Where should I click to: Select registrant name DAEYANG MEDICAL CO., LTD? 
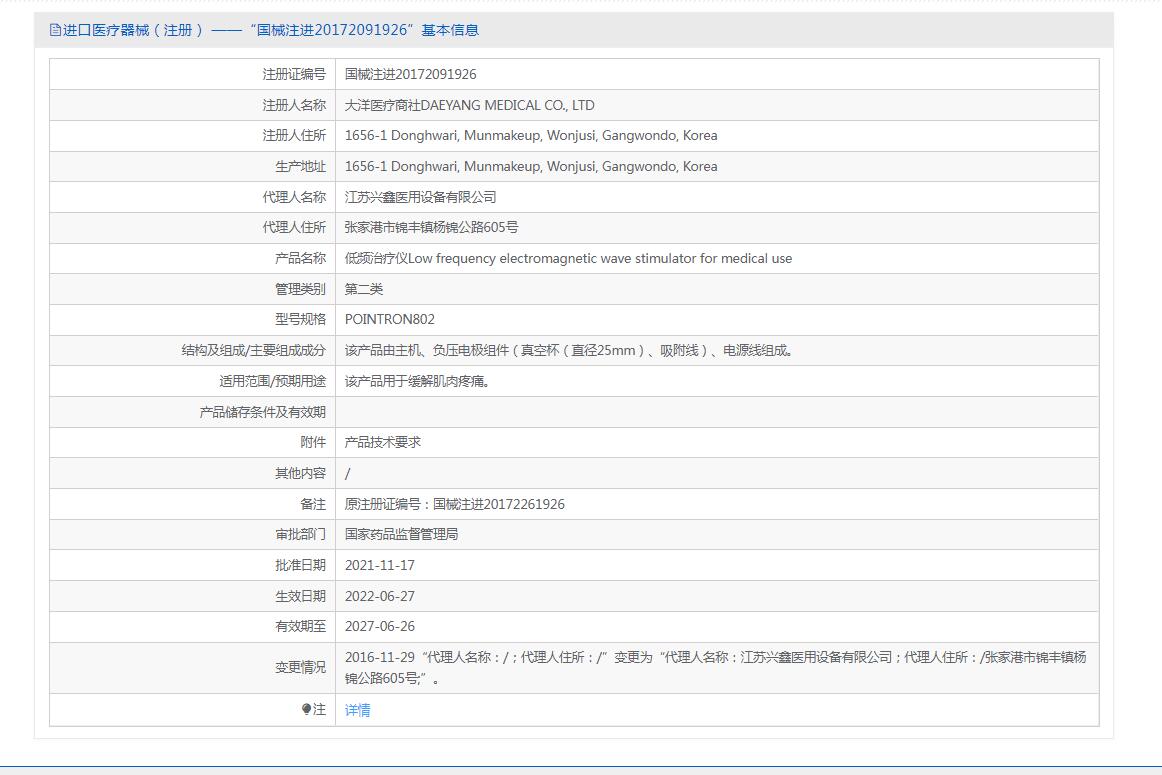pos(469,105)
